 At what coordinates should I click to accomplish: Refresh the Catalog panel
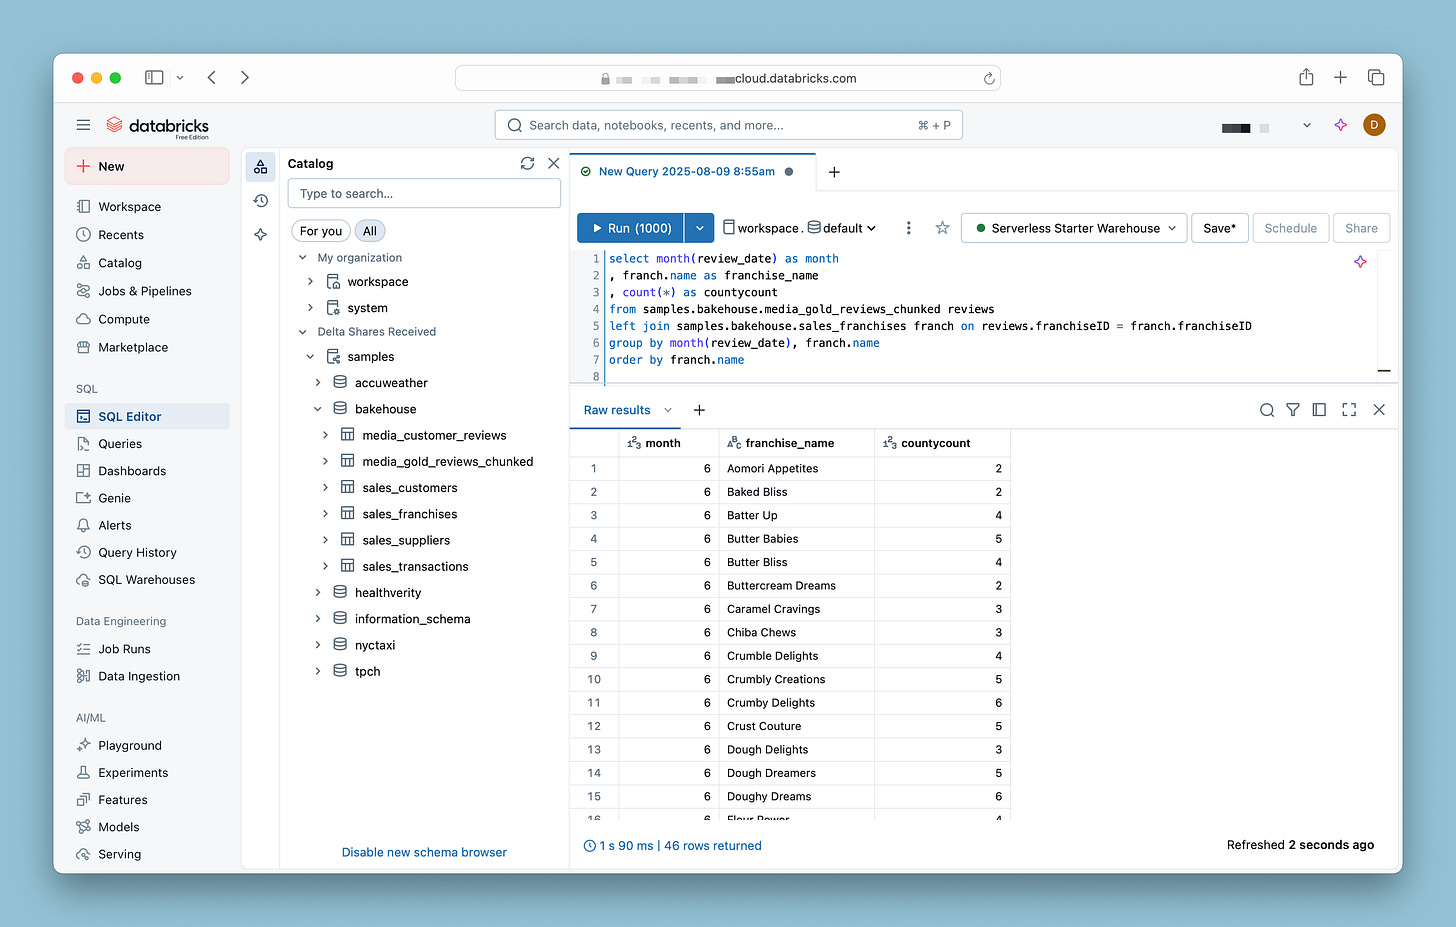pos(527,163)
